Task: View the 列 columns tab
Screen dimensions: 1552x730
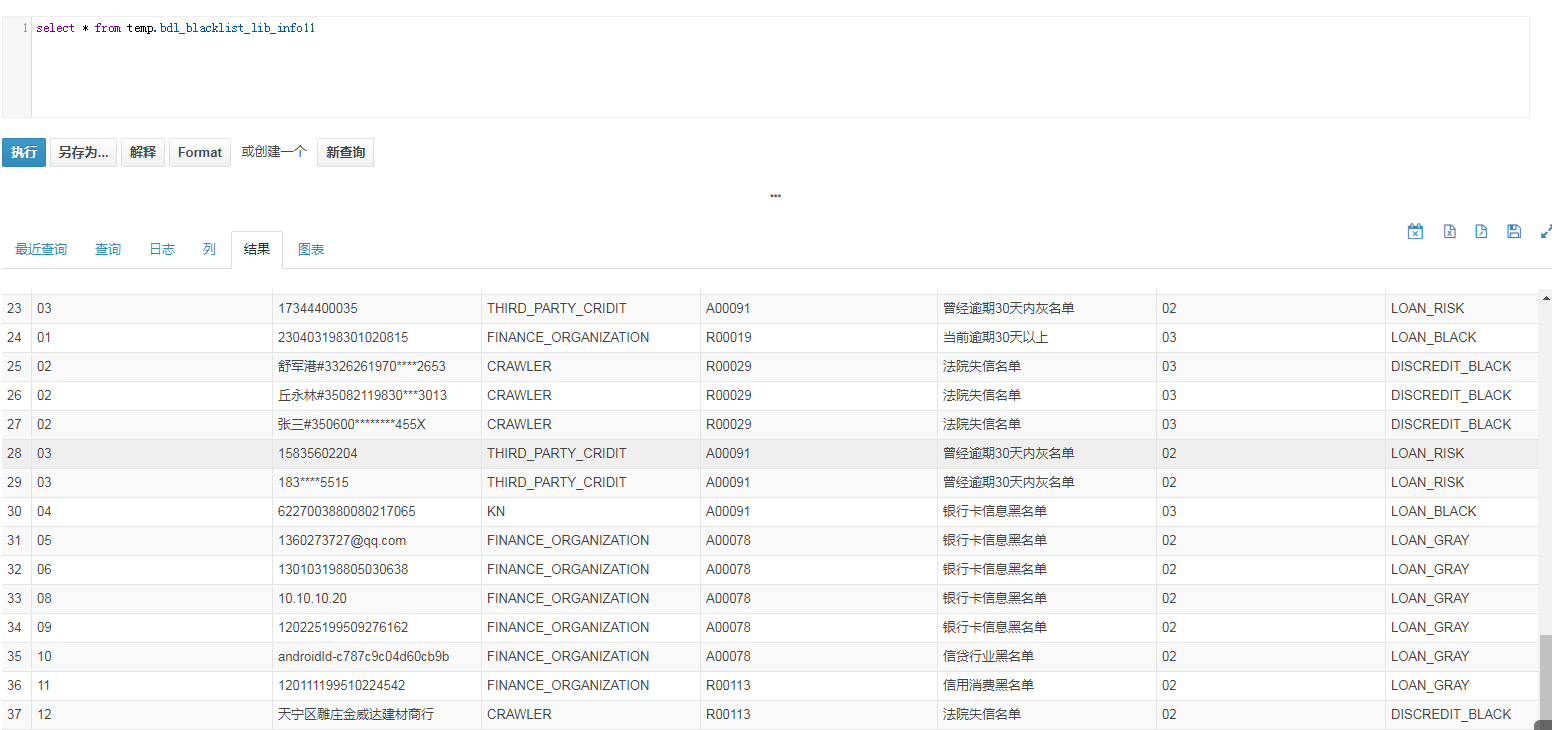Action: 209,249
